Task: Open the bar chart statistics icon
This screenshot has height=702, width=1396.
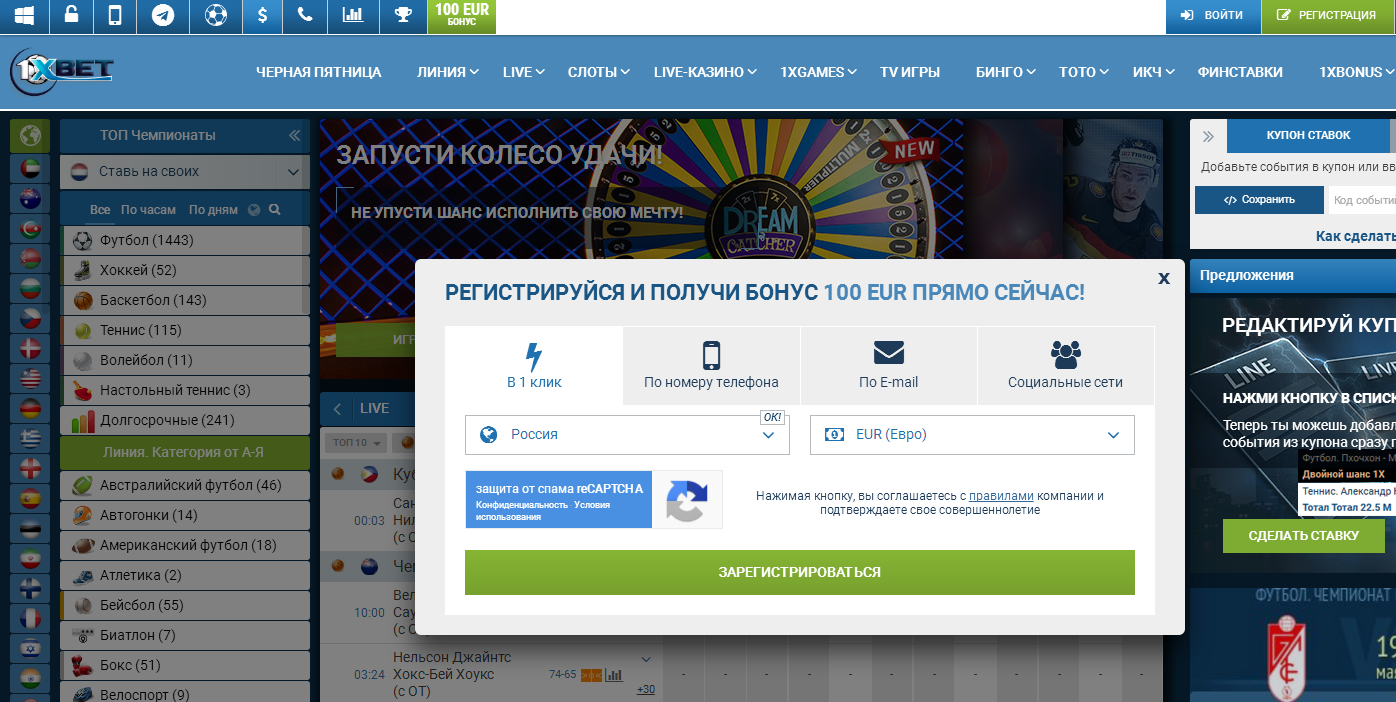Action: (x=353, y=15)
